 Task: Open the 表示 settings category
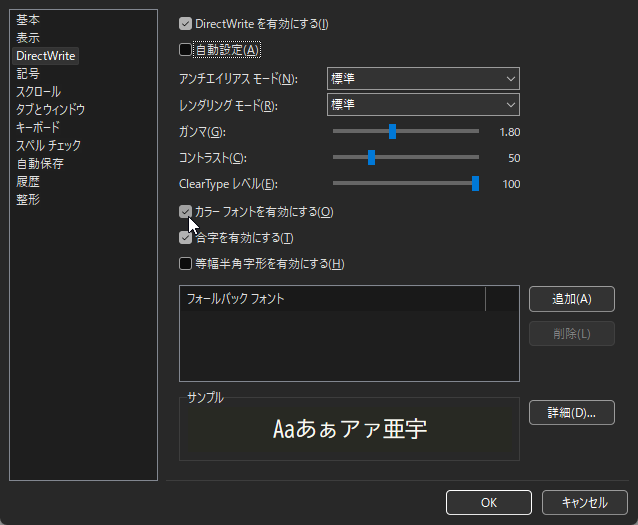[x=28, y=38]
